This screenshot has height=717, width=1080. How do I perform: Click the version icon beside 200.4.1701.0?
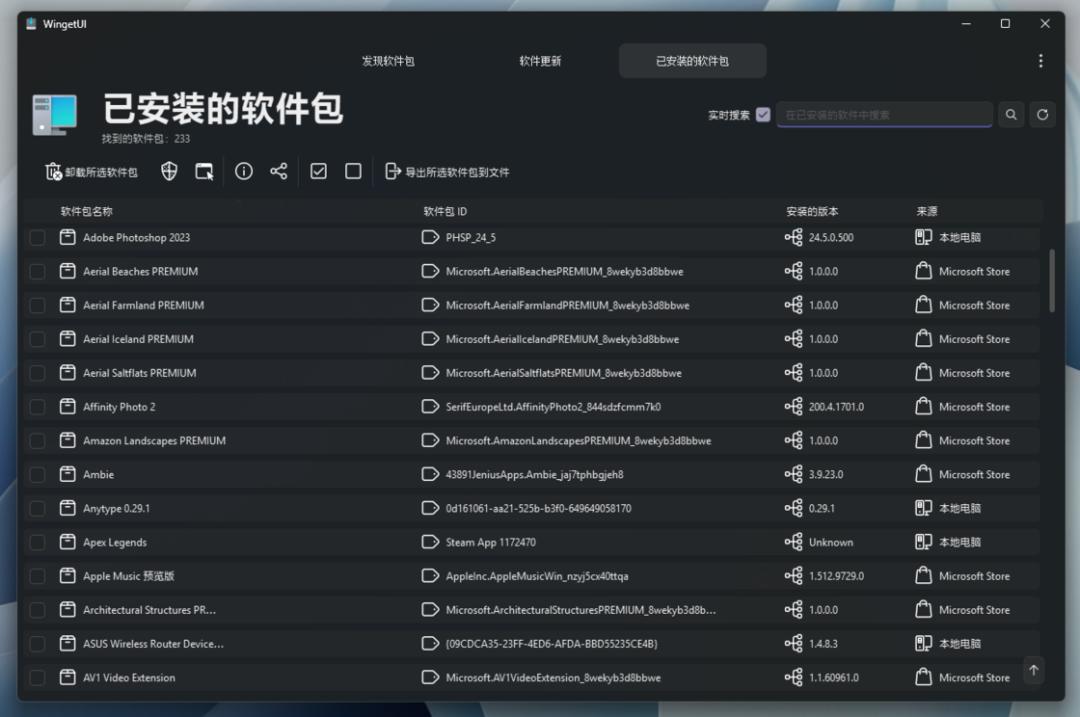click(793, 407)
